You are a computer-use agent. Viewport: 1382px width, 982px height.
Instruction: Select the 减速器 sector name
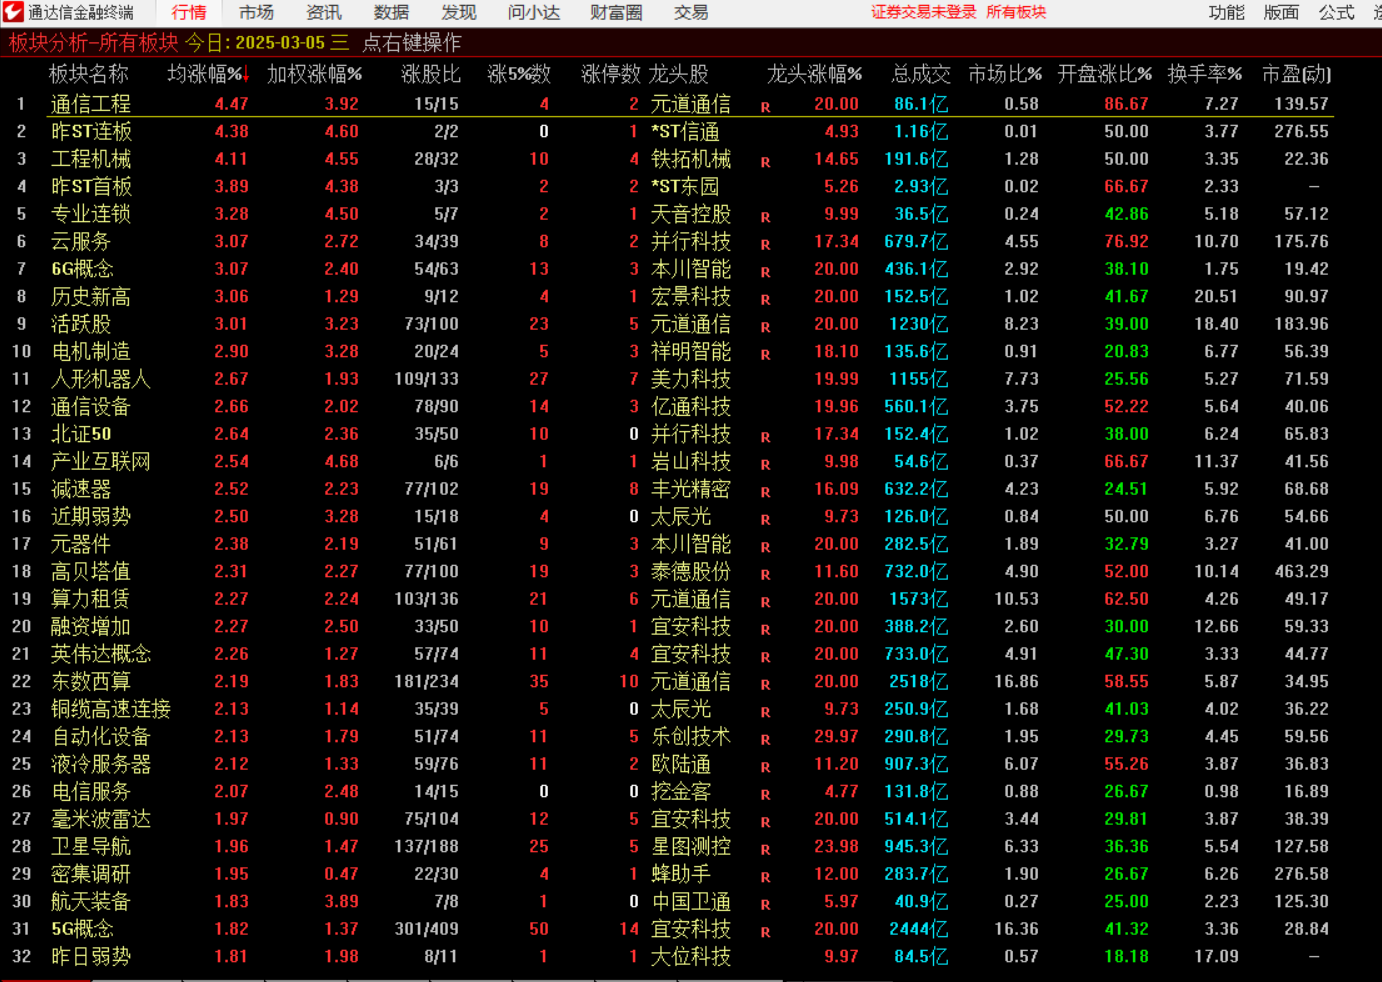(81, 489)
